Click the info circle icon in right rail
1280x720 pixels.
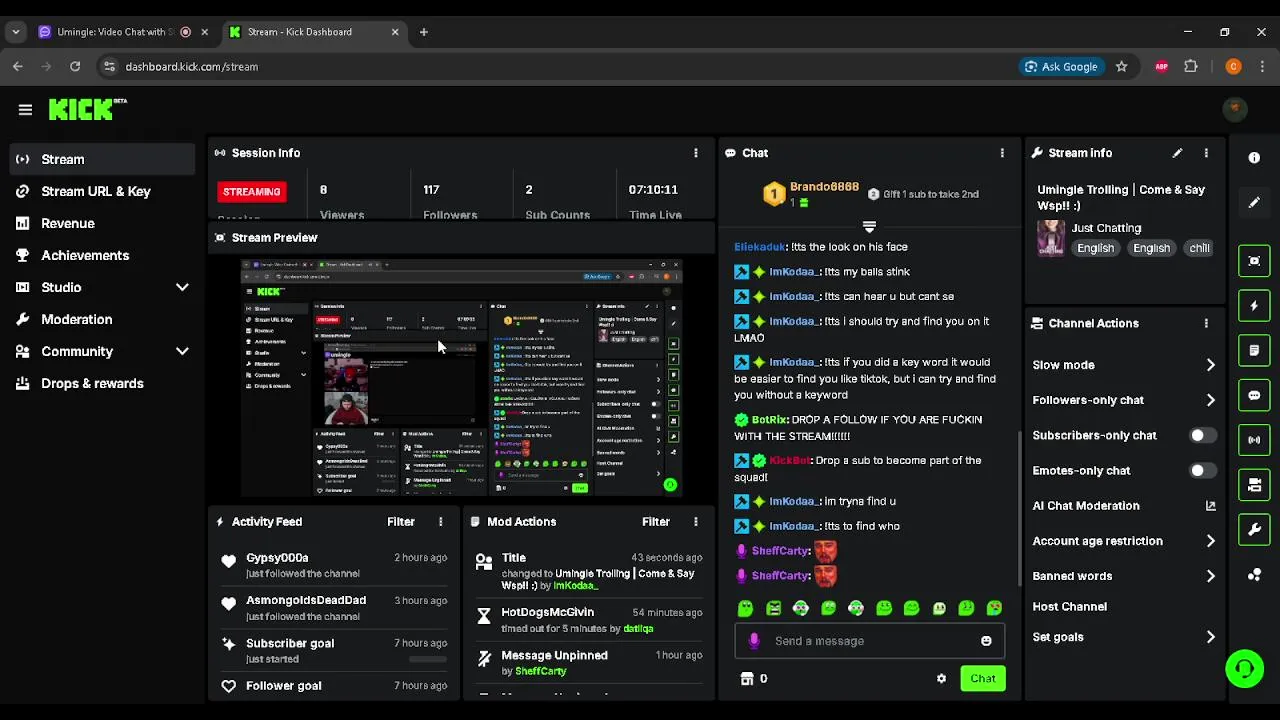click(1254, 158)
